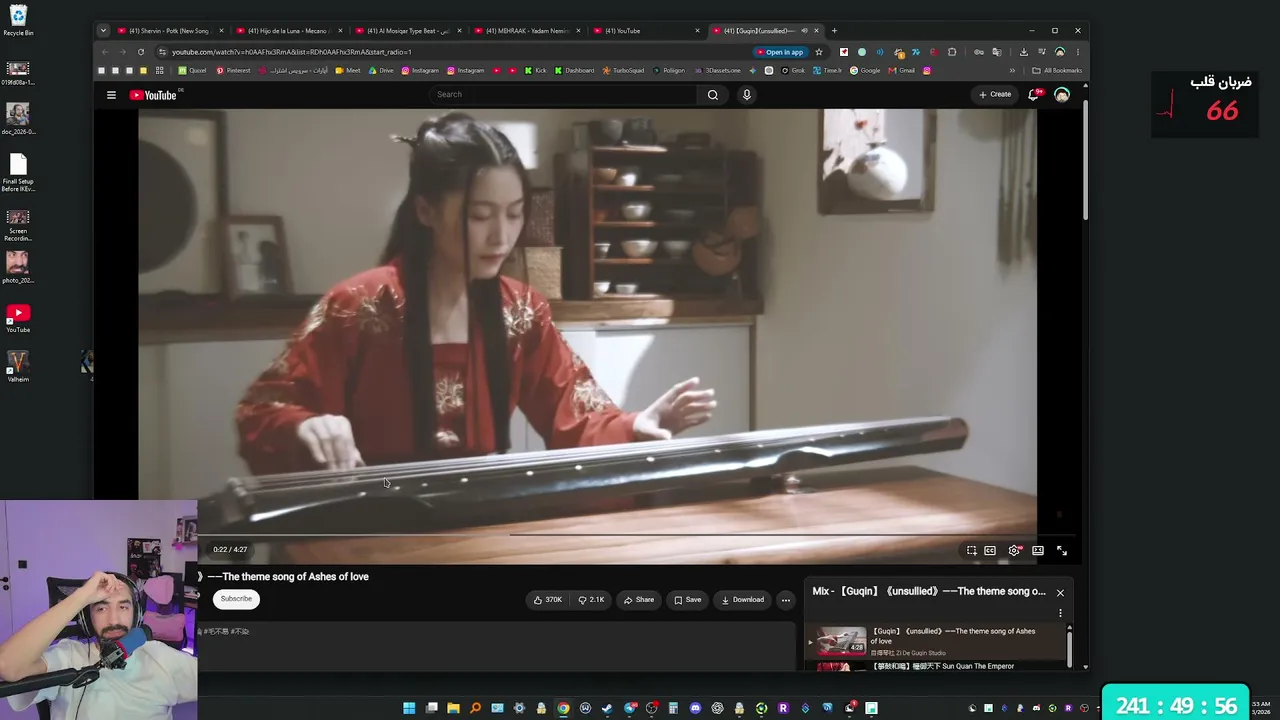The image size is (1280, 720).
Task: Click the screenshot capture icon in player controls
Action: (x=971, y=551)
